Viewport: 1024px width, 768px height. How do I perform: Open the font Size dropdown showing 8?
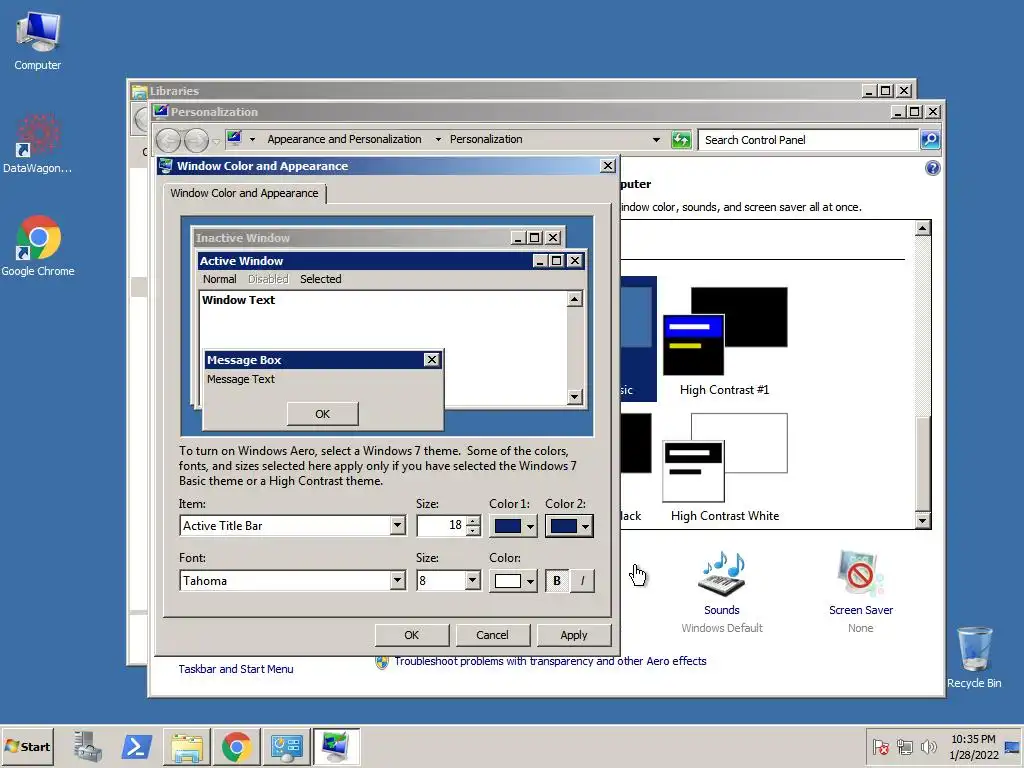[x=473, y=581]
